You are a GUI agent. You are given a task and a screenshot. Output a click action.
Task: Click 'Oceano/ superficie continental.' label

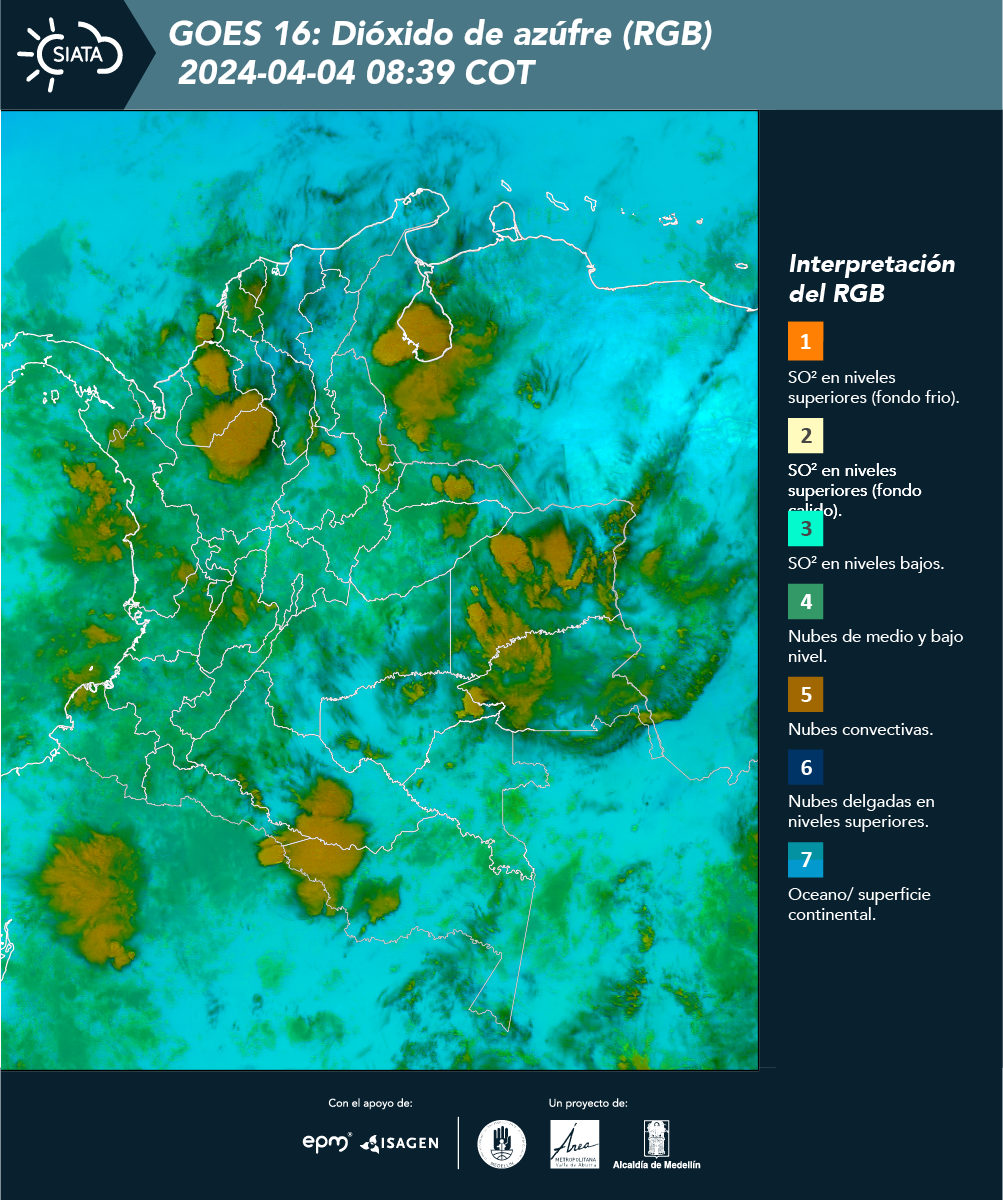tap(859, 904)
